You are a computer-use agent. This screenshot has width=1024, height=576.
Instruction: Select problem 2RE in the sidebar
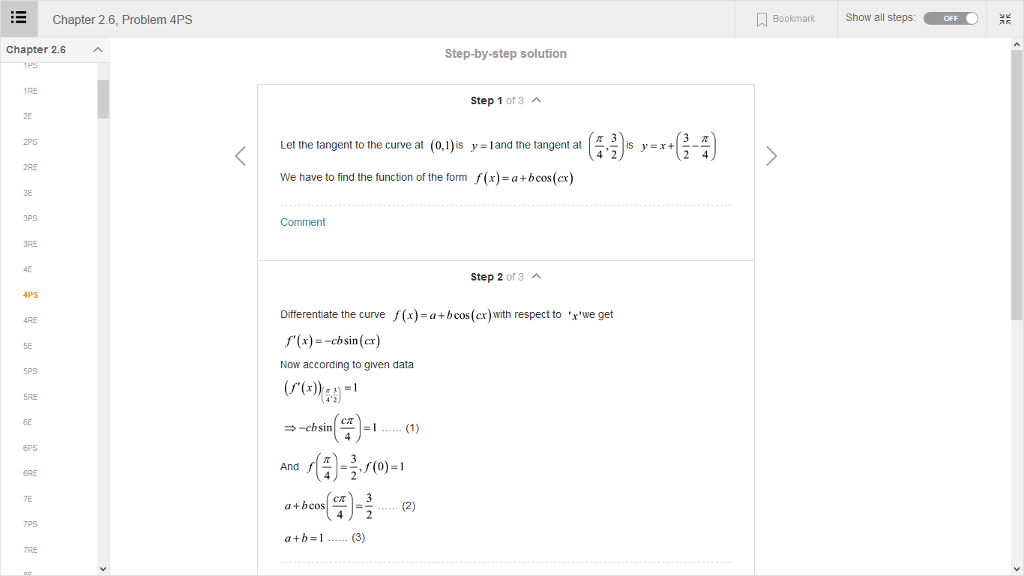coord(29,166)
